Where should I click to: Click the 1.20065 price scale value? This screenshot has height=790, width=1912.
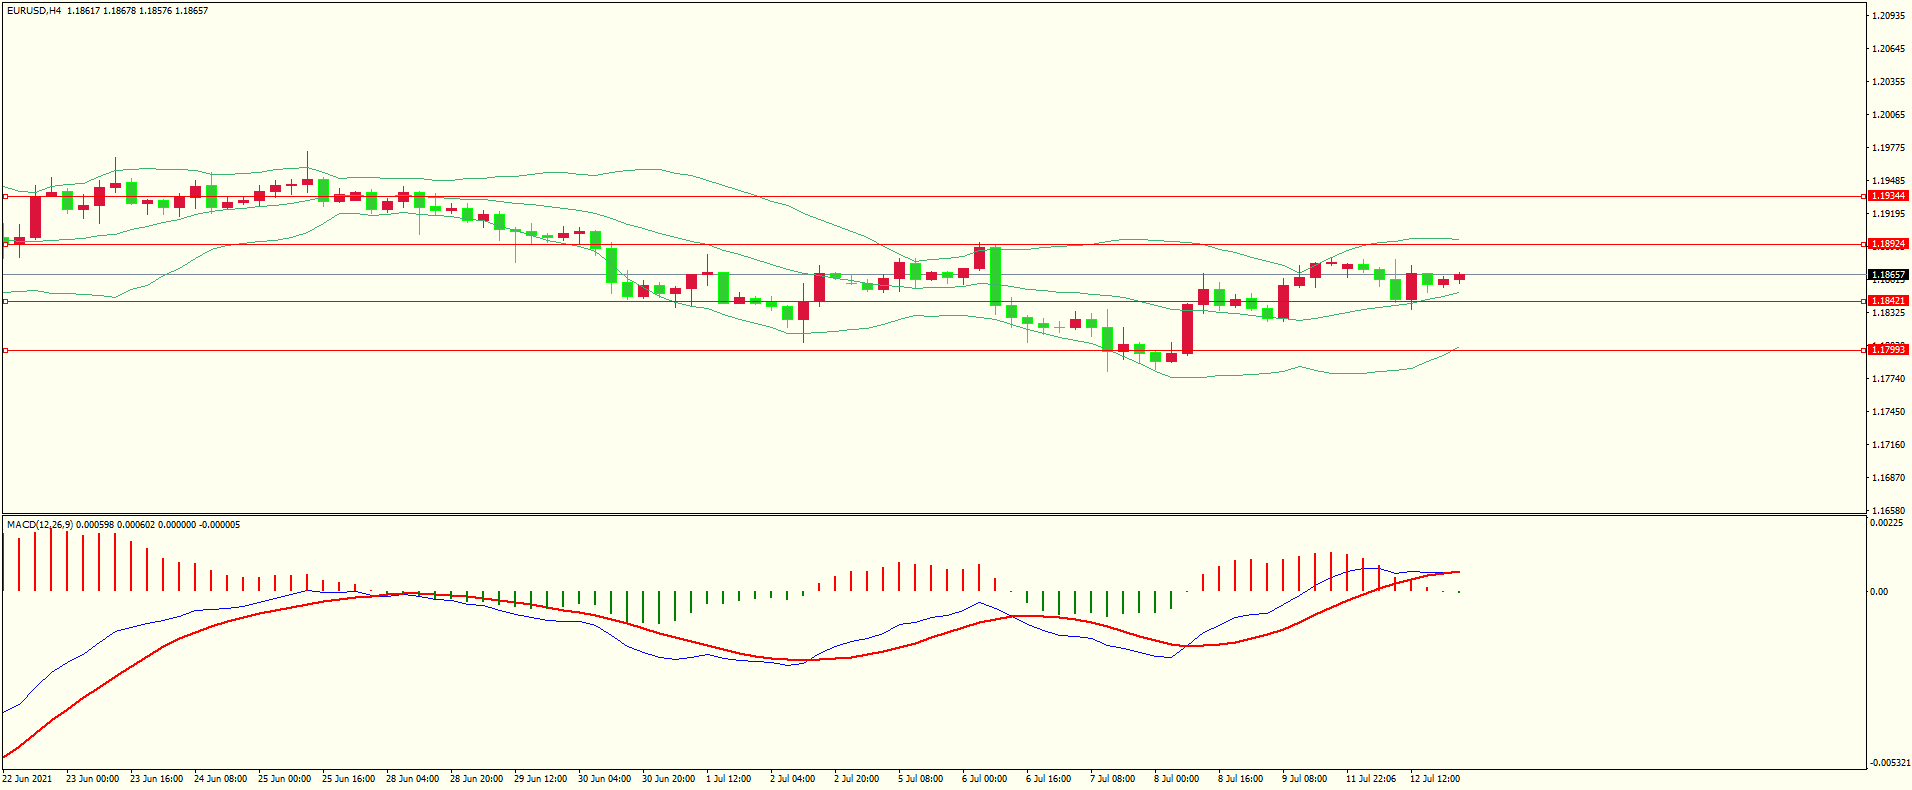point(1888,115)
